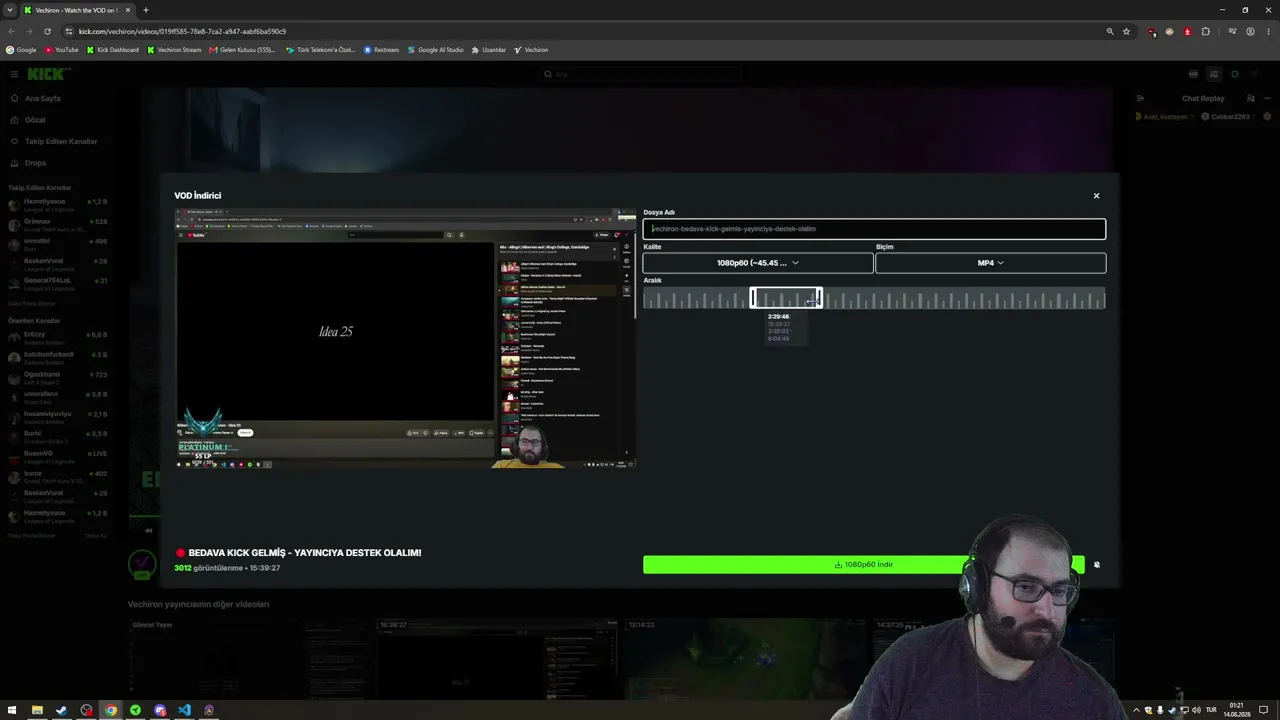The image size is (1280, 720).
Task: Go forward in browser history
Action: pos(29,31)
